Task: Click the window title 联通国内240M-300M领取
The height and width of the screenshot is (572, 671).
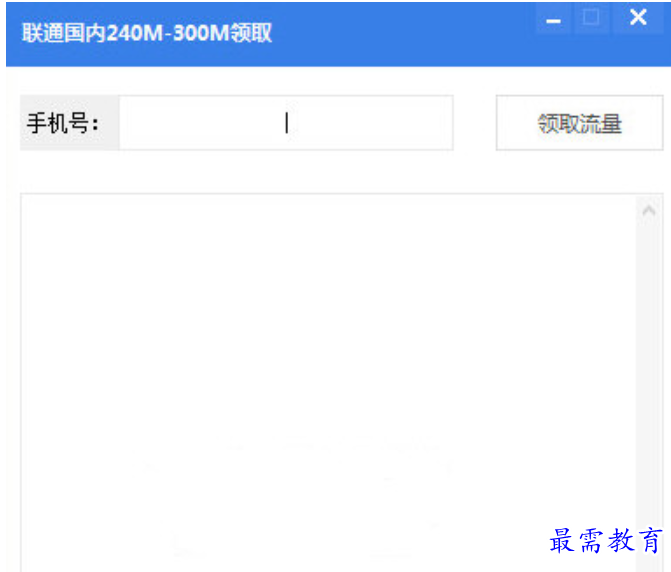Action: [x=147, y=33]
